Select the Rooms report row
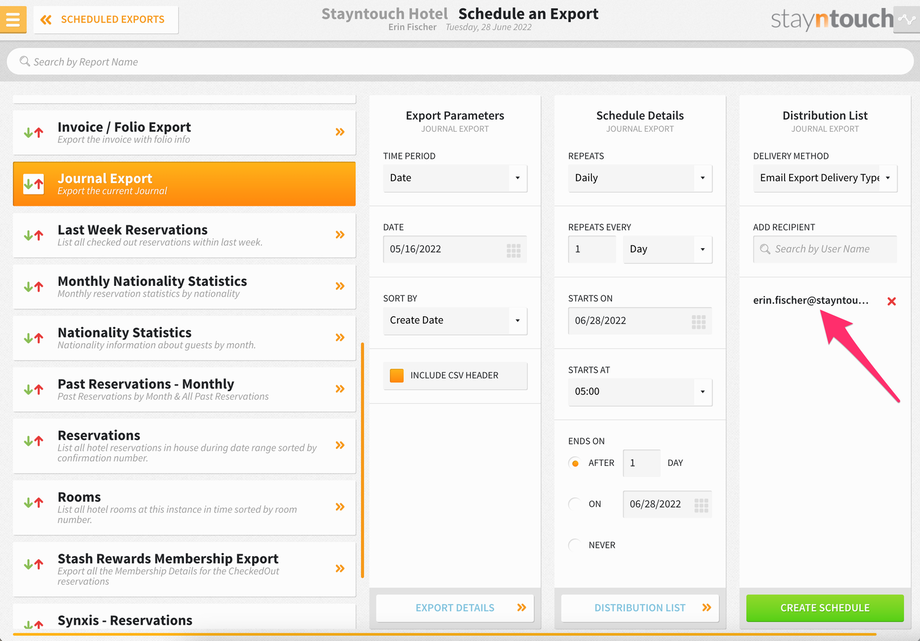Screen dimensions: 920x641 pos(184,508)
